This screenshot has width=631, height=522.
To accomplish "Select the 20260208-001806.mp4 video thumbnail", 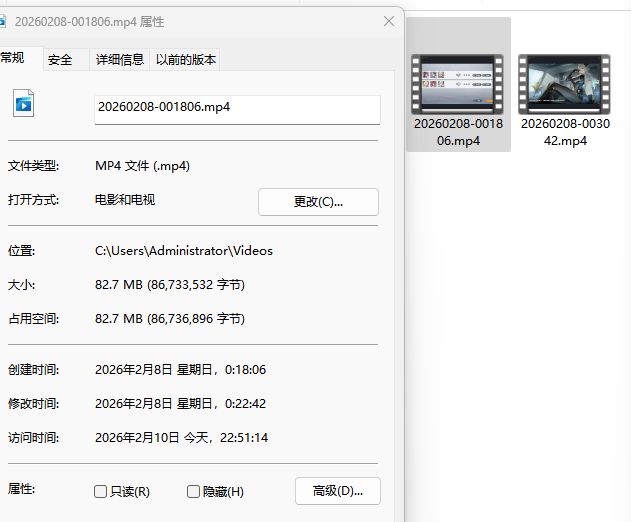I will tap(458, 84).
